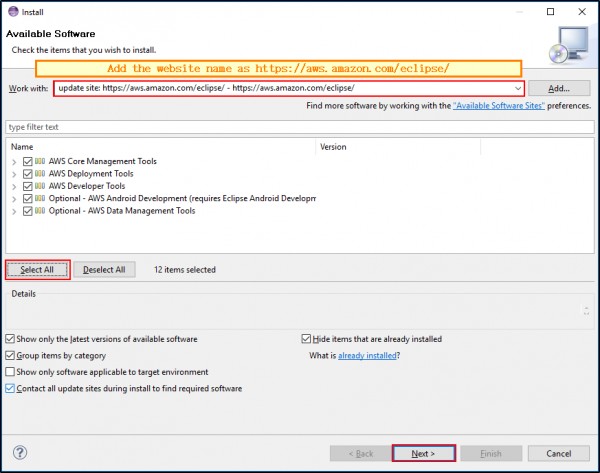Click the Next > button

click(424, 453)
